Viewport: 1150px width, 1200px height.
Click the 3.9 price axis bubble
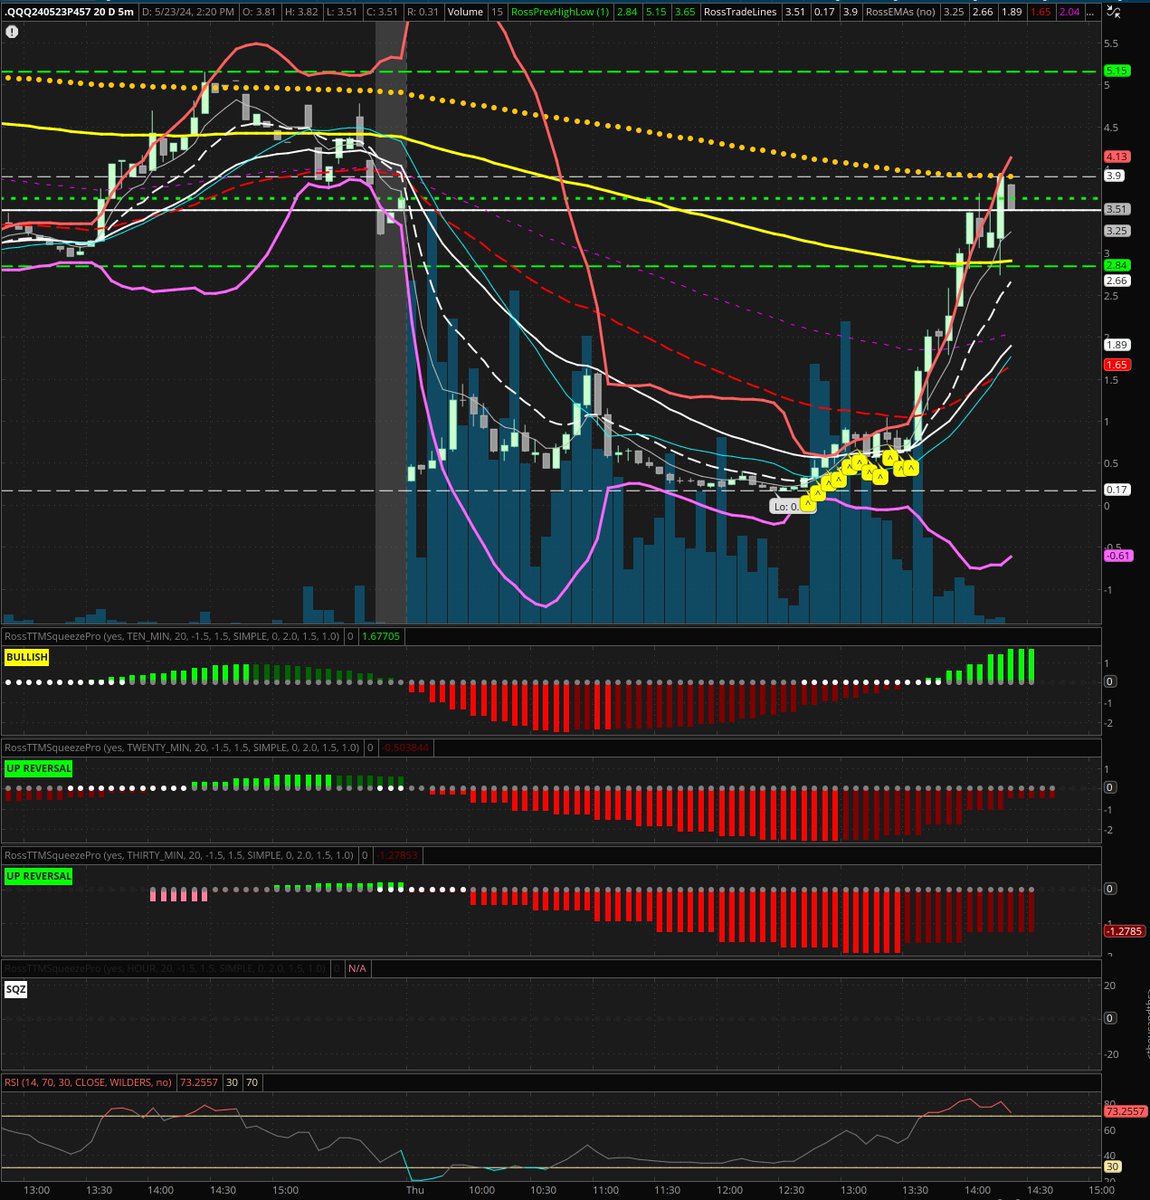click(1113, 175)
